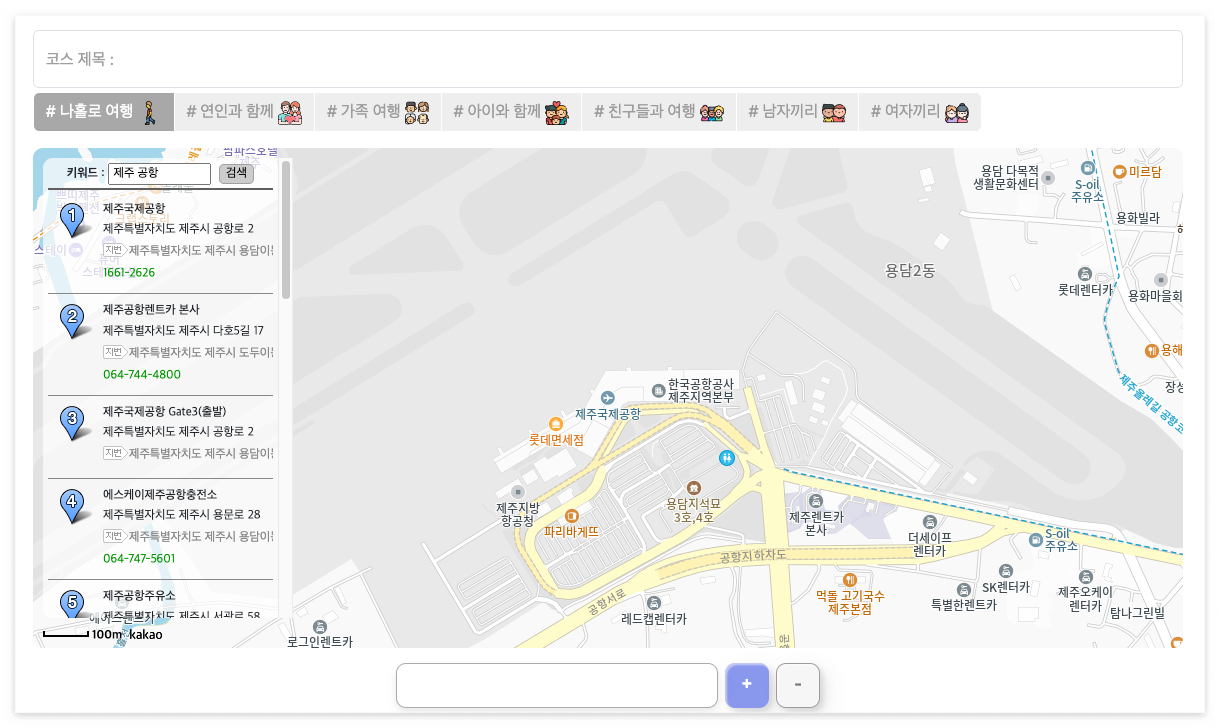Click the 제주지방항공청 map icon
The image size is (1220, 728).
click(518, 491)
